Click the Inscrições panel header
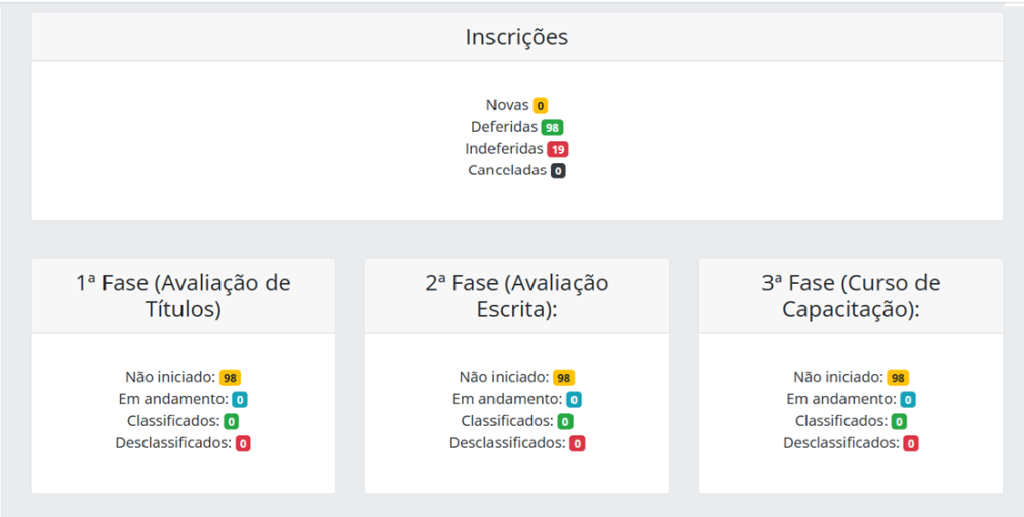Image resolution: width=1024 pixels, height=517 pixels. 517,37
